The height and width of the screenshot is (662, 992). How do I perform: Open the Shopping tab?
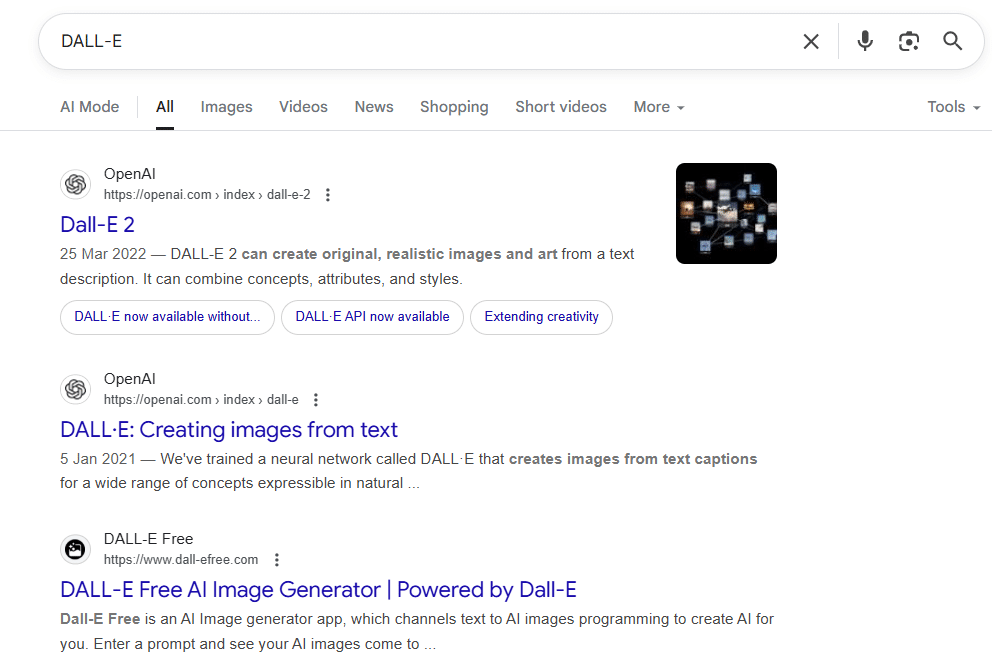[x=454, y=107]
